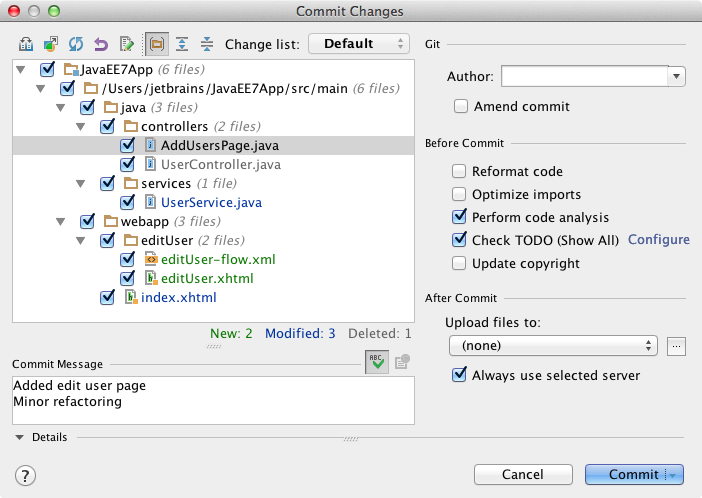
Task: Click the Show Diff toolbar icon
Action: pyautogui.click(x=26, y=44)
